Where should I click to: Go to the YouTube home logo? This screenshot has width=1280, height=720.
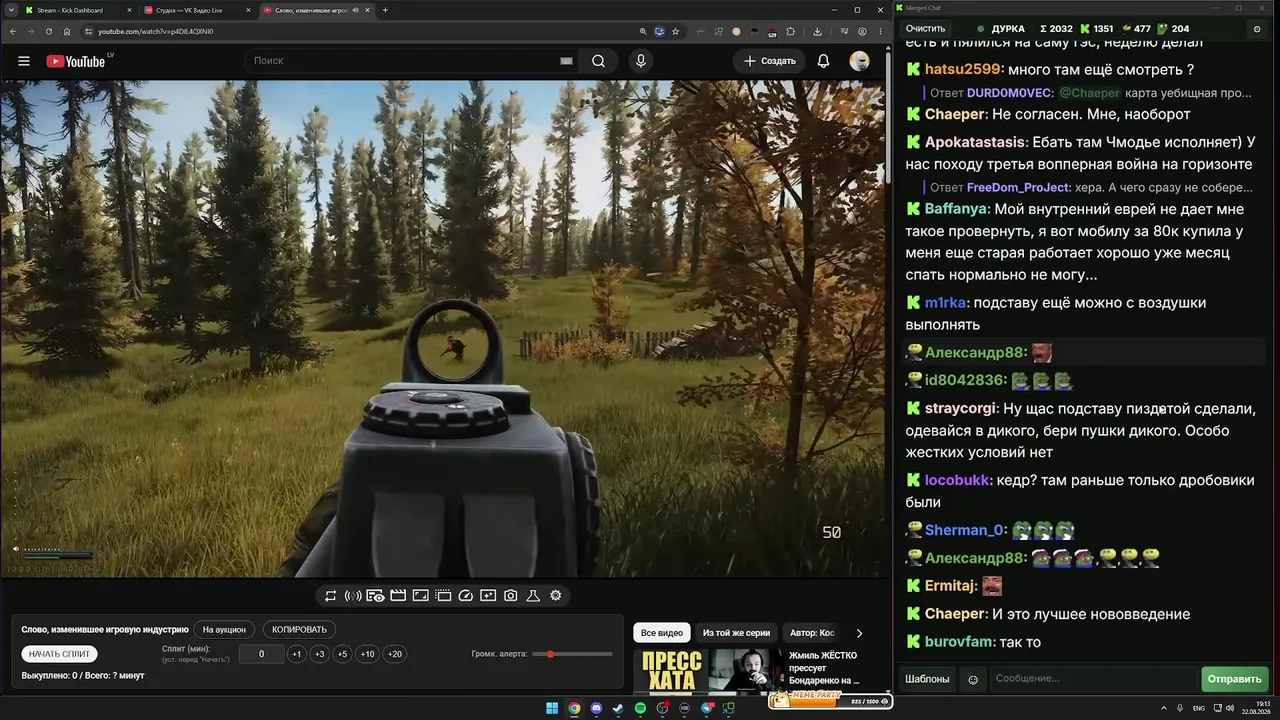[76, 61]
